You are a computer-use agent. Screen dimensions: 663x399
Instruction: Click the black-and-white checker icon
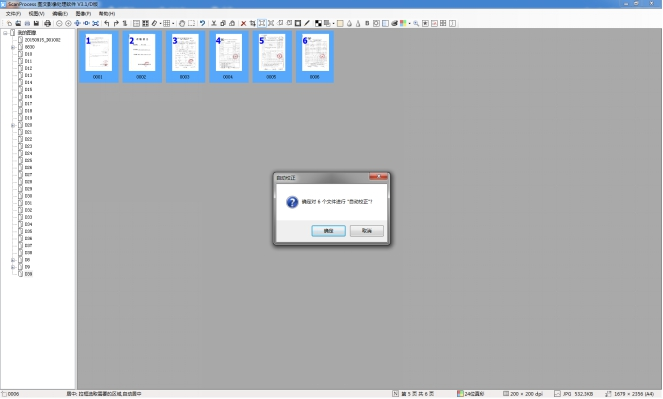coord(318,23)
